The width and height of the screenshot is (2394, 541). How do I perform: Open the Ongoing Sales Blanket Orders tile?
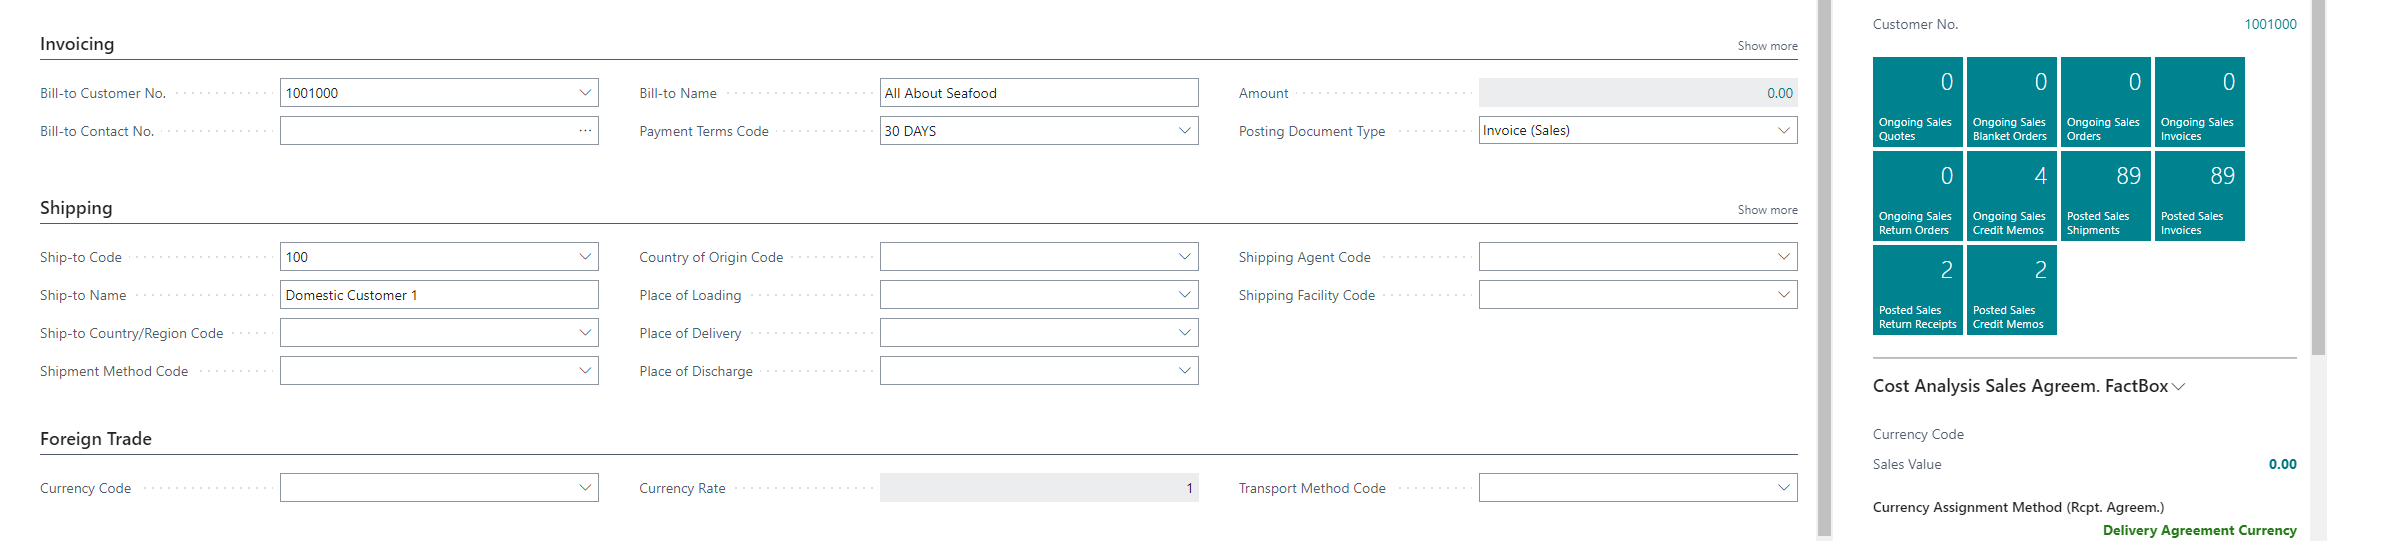(x=2011, y=102)
